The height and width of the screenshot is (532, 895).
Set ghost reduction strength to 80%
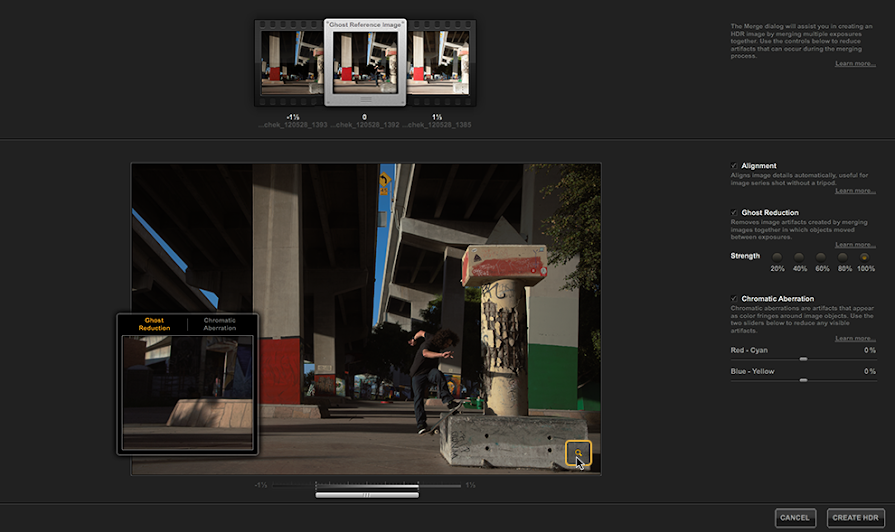843,257
